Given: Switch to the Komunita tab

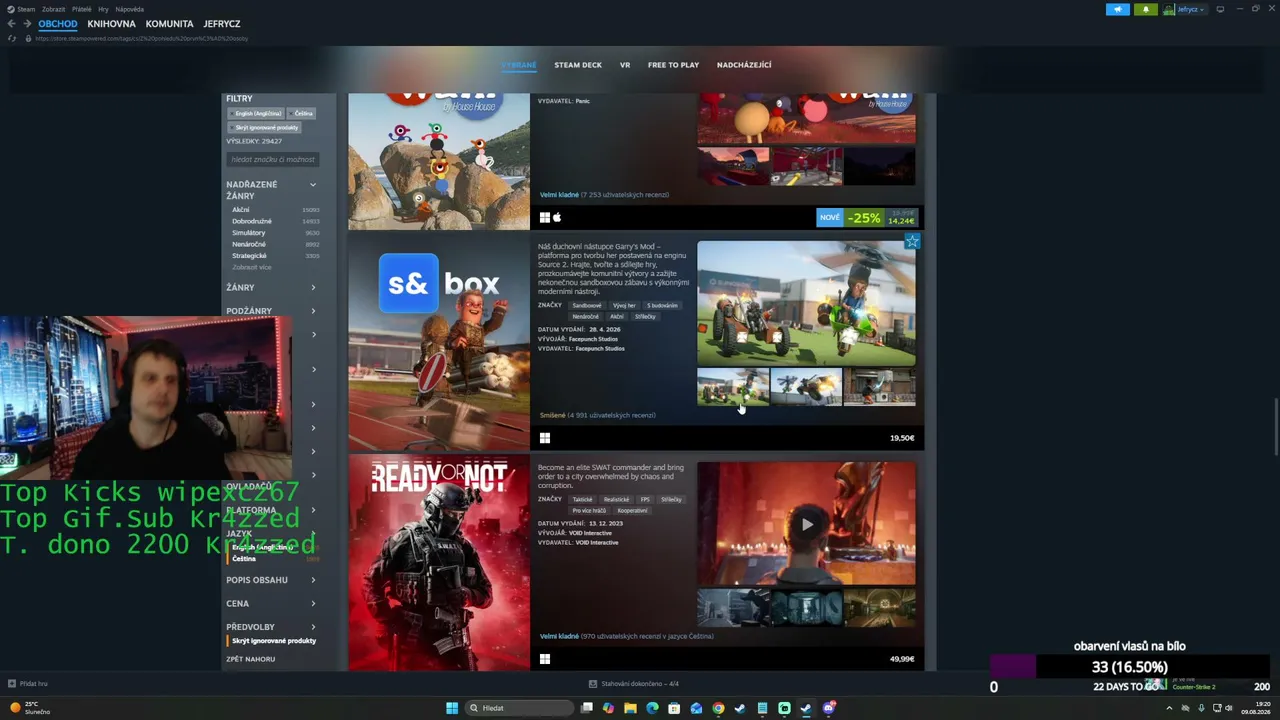Looking at the screenshot, I should (x=169, y=24).
